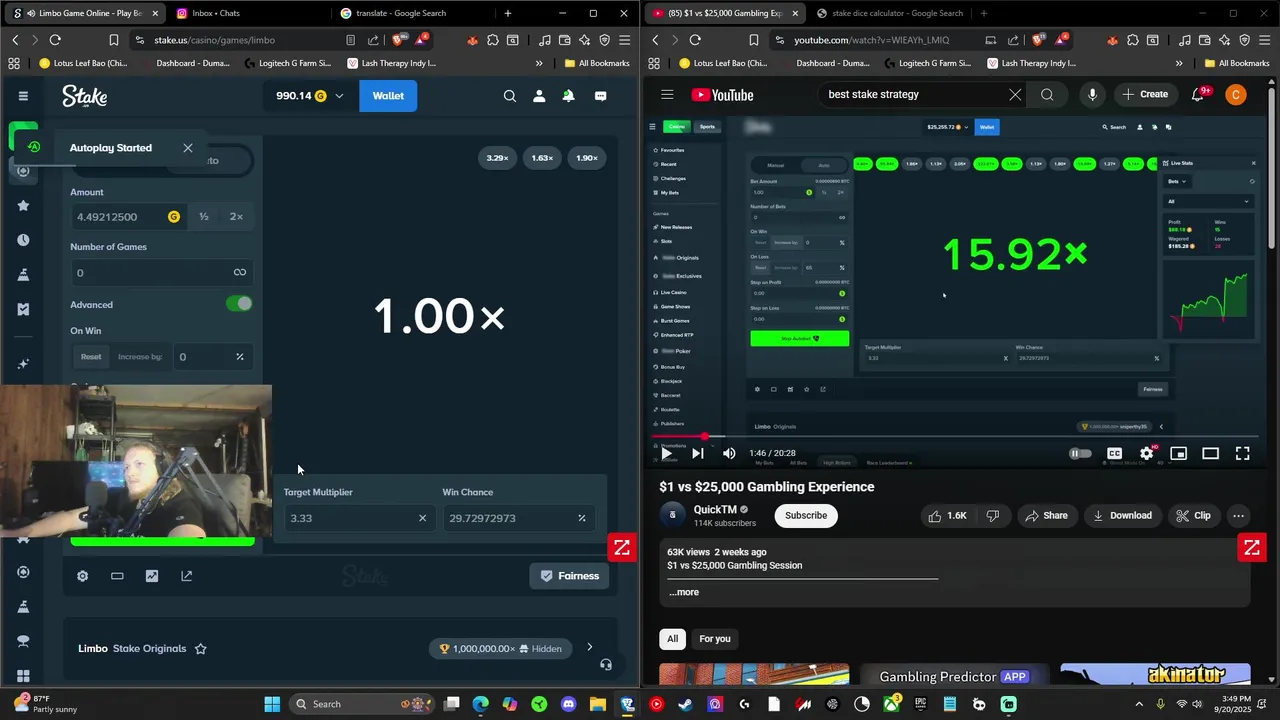
Task: Double the bet amount with 2×
Action: coord(236,217)
